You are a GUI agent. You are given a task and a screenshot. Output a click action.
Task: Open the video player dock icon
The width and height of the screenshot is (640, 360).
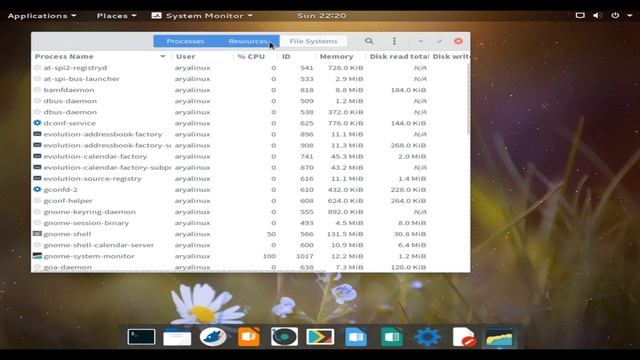click(320, 337)
